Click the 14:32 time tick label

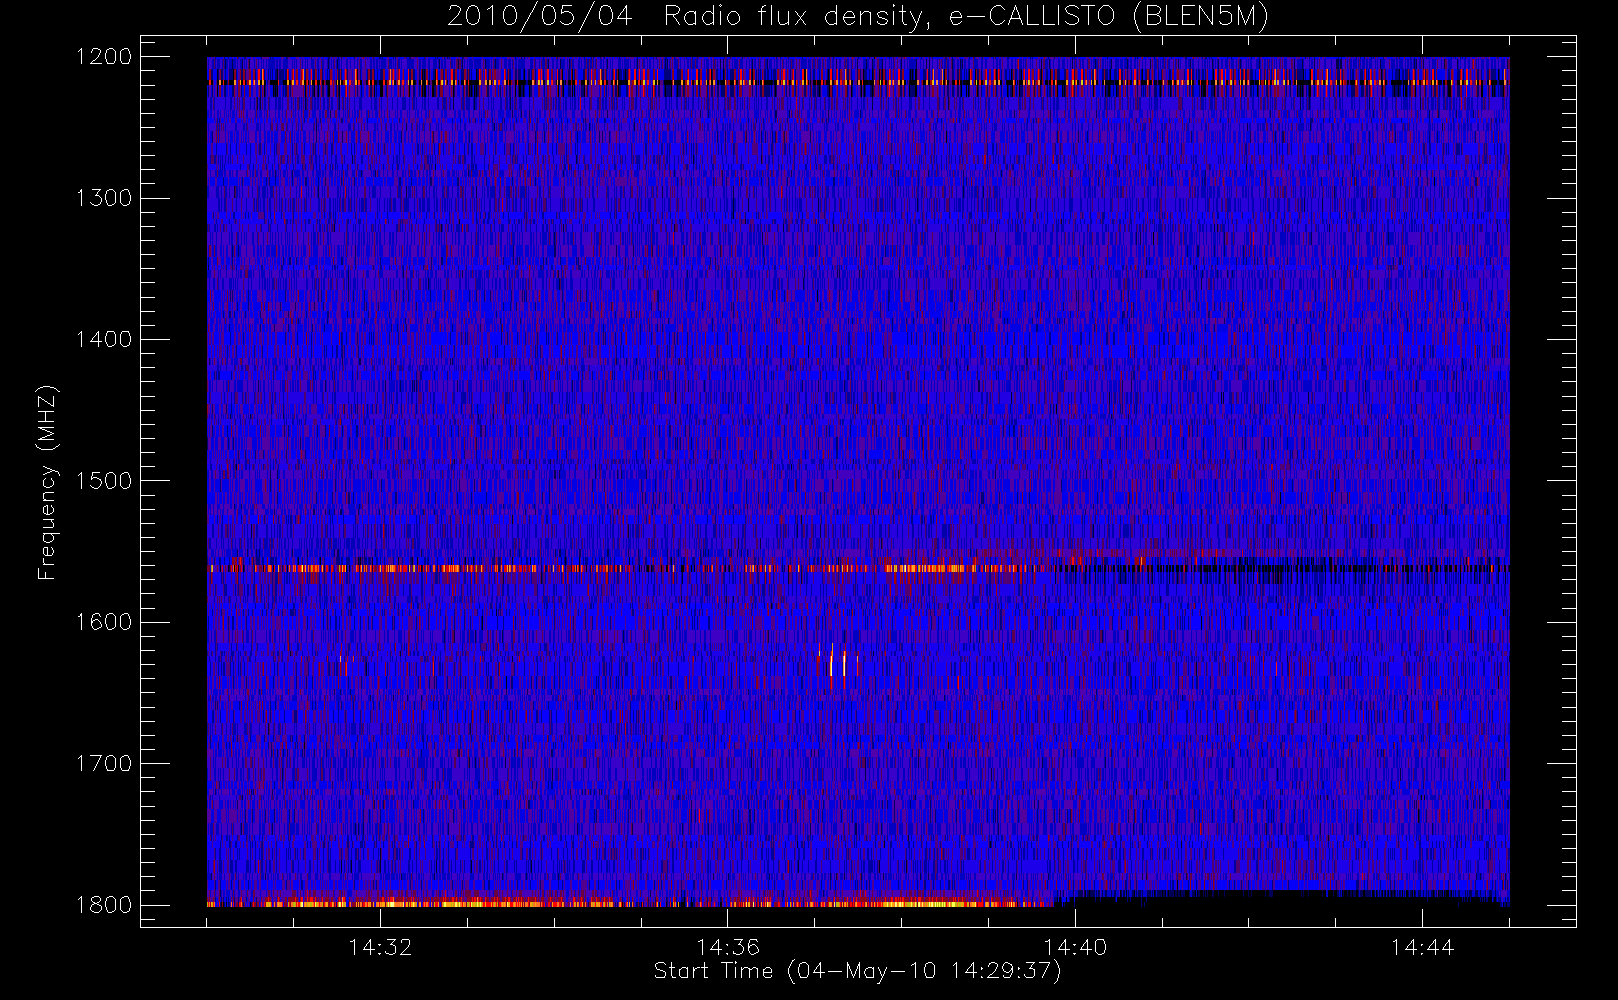point(380,947)
